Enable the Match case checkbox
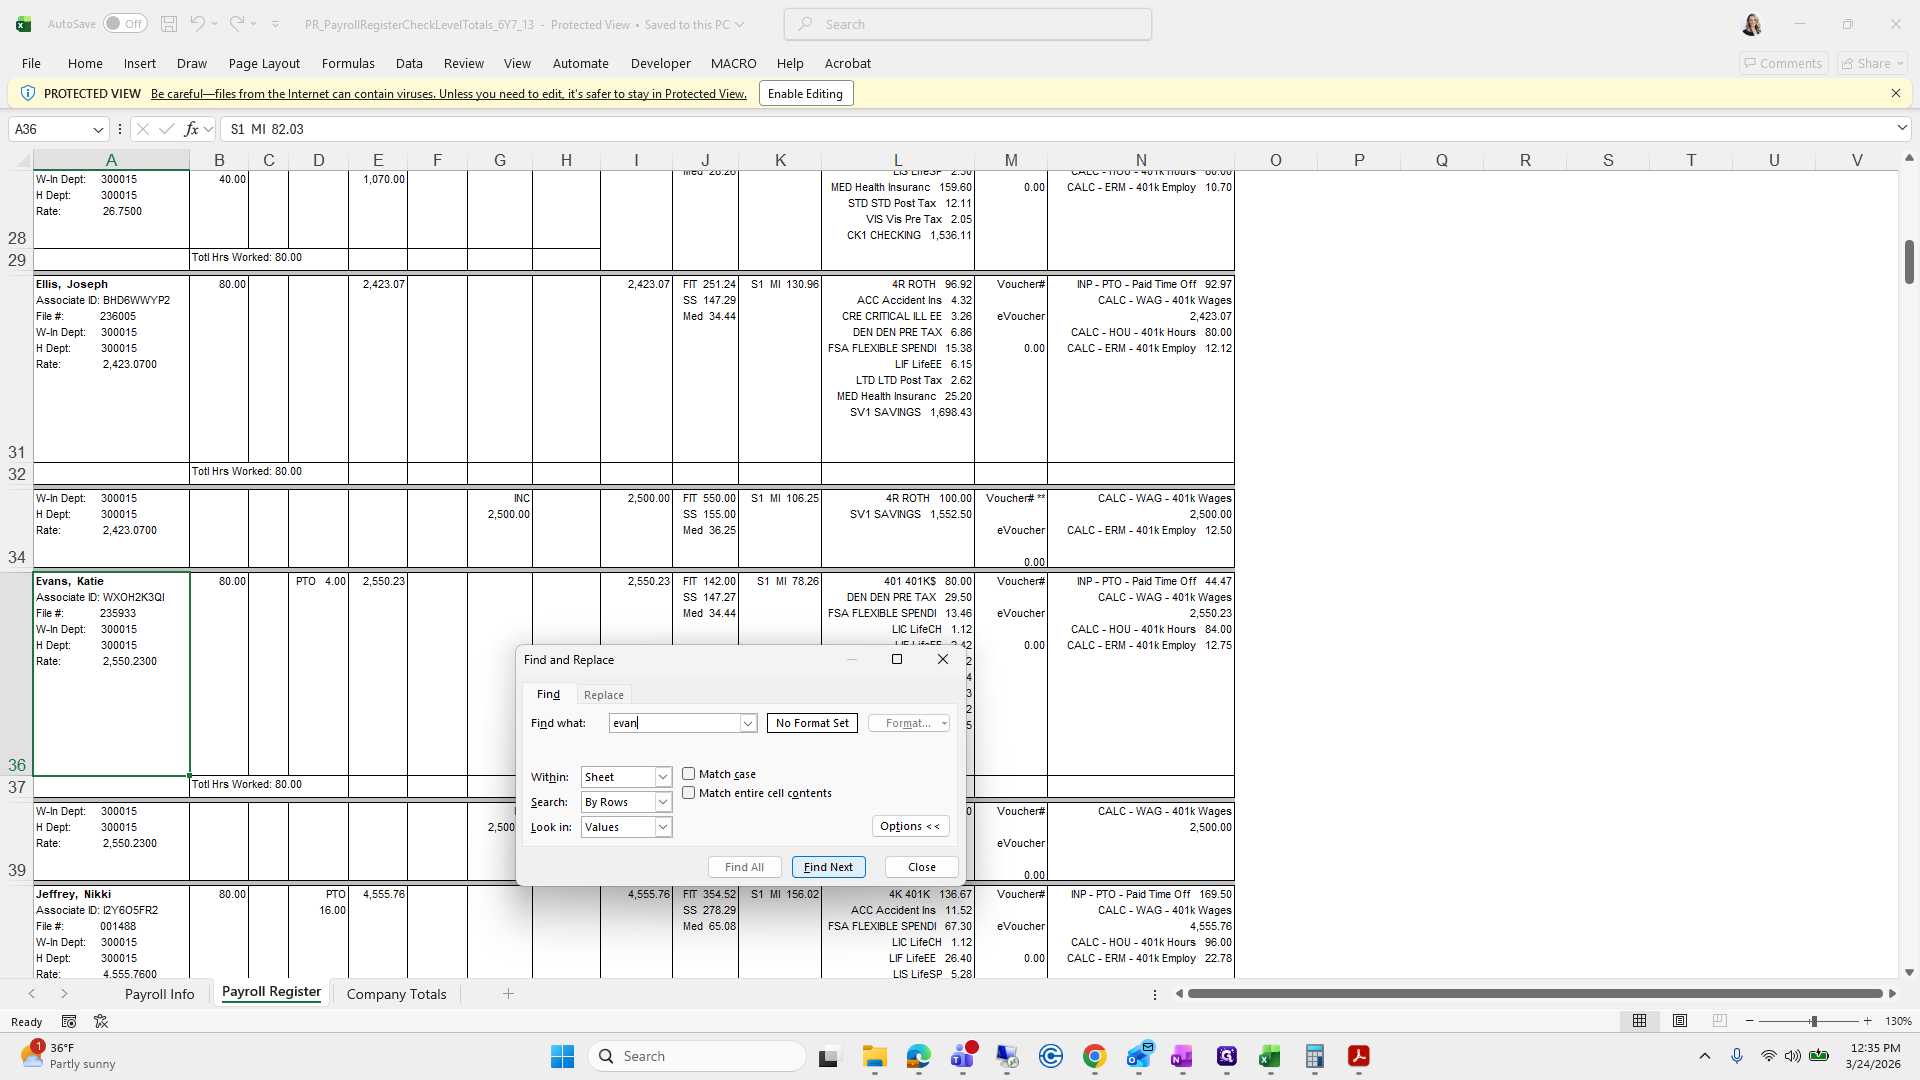1920x1080 pixels. click(689, 774)
